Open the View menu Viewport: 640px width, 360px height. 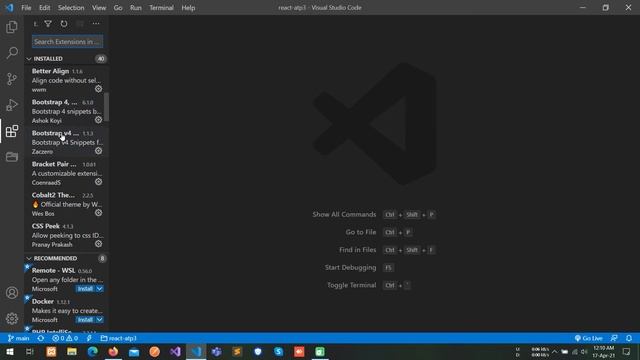(x=99, y=8)
